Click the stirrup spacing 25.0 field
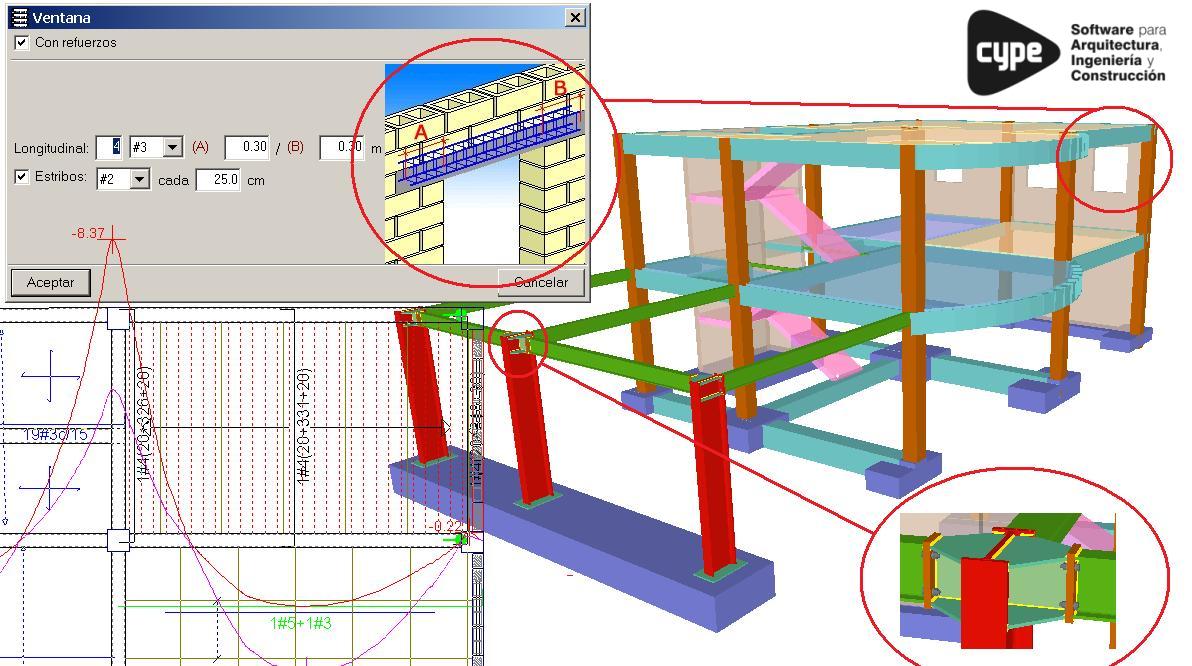The image size is (1192, 666). tap(218, 180)
